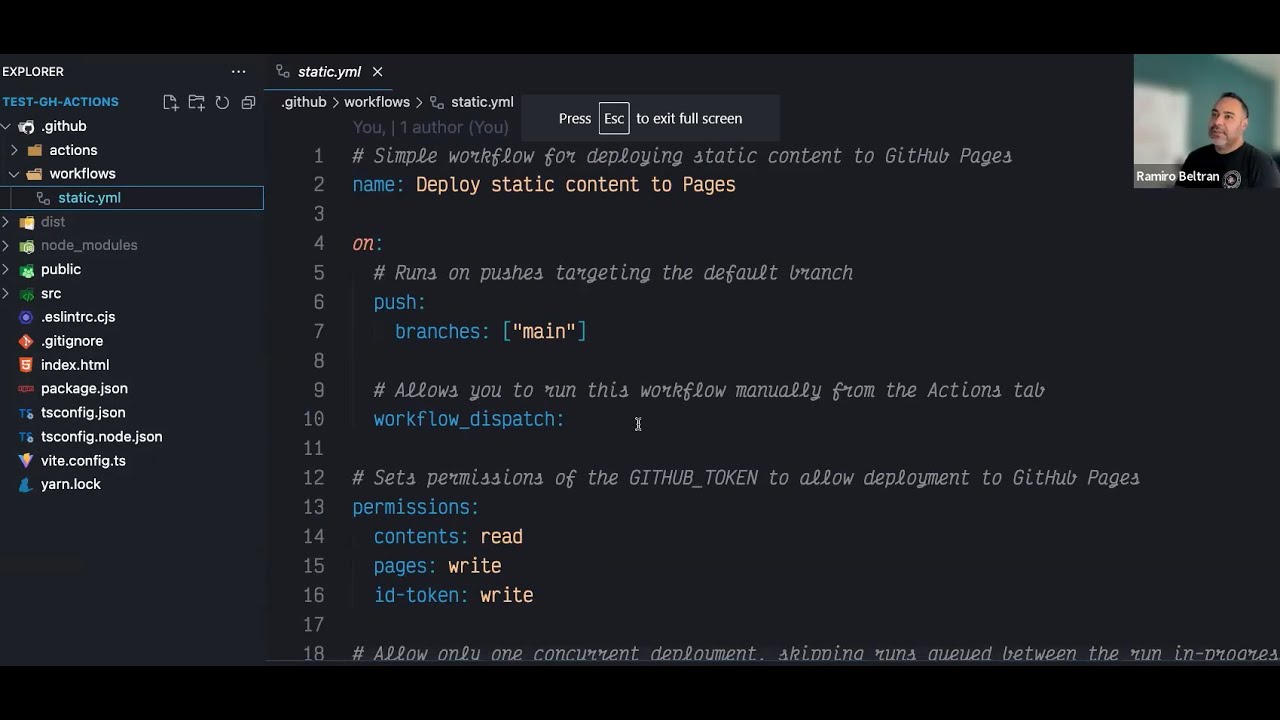Viewport: 1280px width, 720px height.
Task: Close the static.yml editor tab
Action: click(377, 72)
